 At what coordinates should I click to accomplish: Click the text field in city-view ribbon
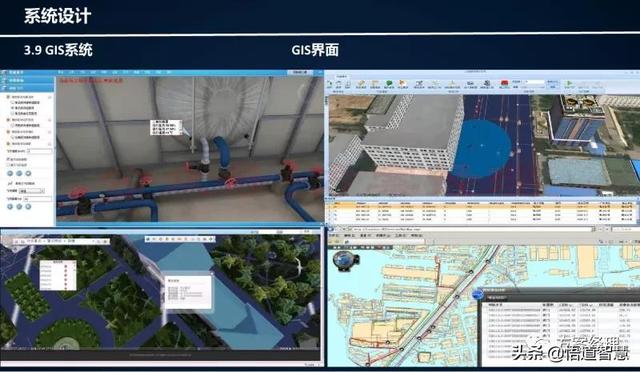[535, 82]
